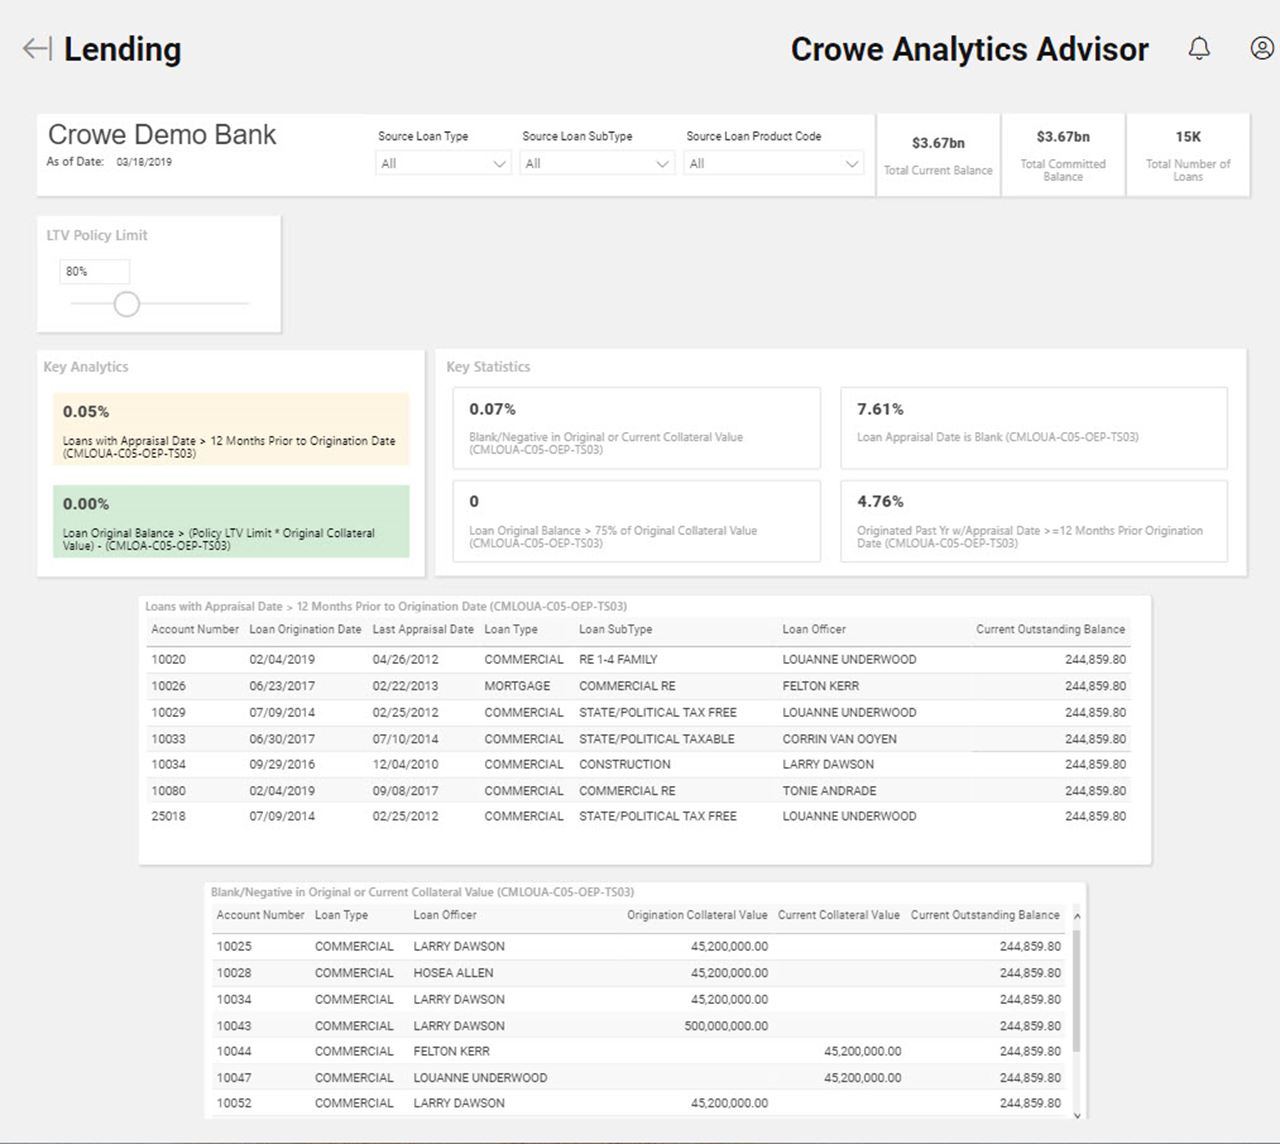Open the user profile icon
The image size is (1280, 1144).
[1261, 49]
